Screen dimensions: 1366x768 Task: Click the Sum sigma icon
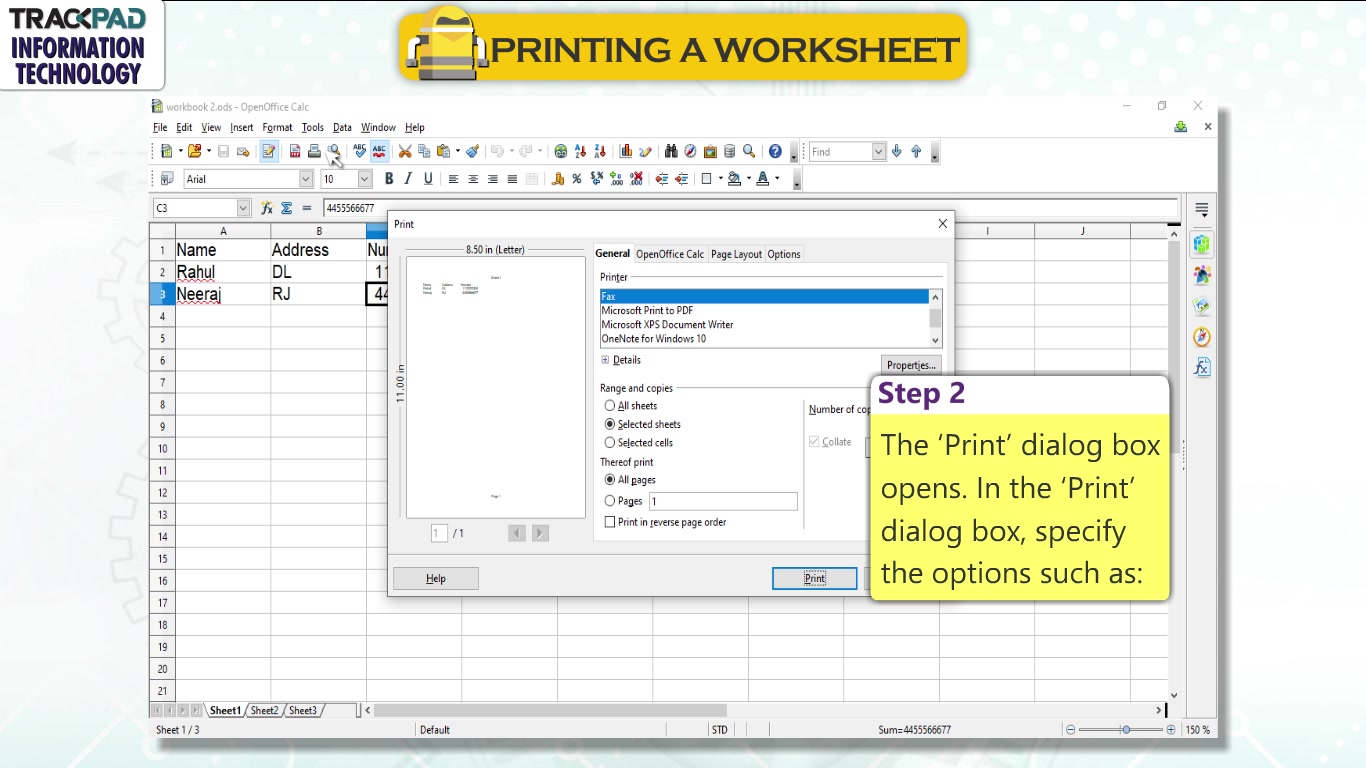point(286,208)
